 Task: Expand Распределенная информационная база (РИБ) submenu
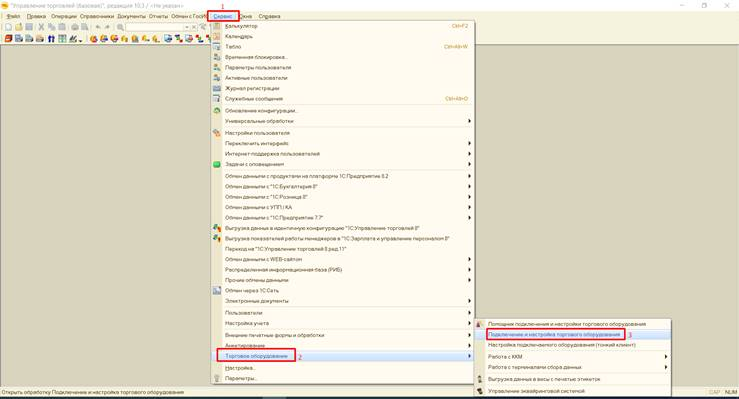(343, 269)
